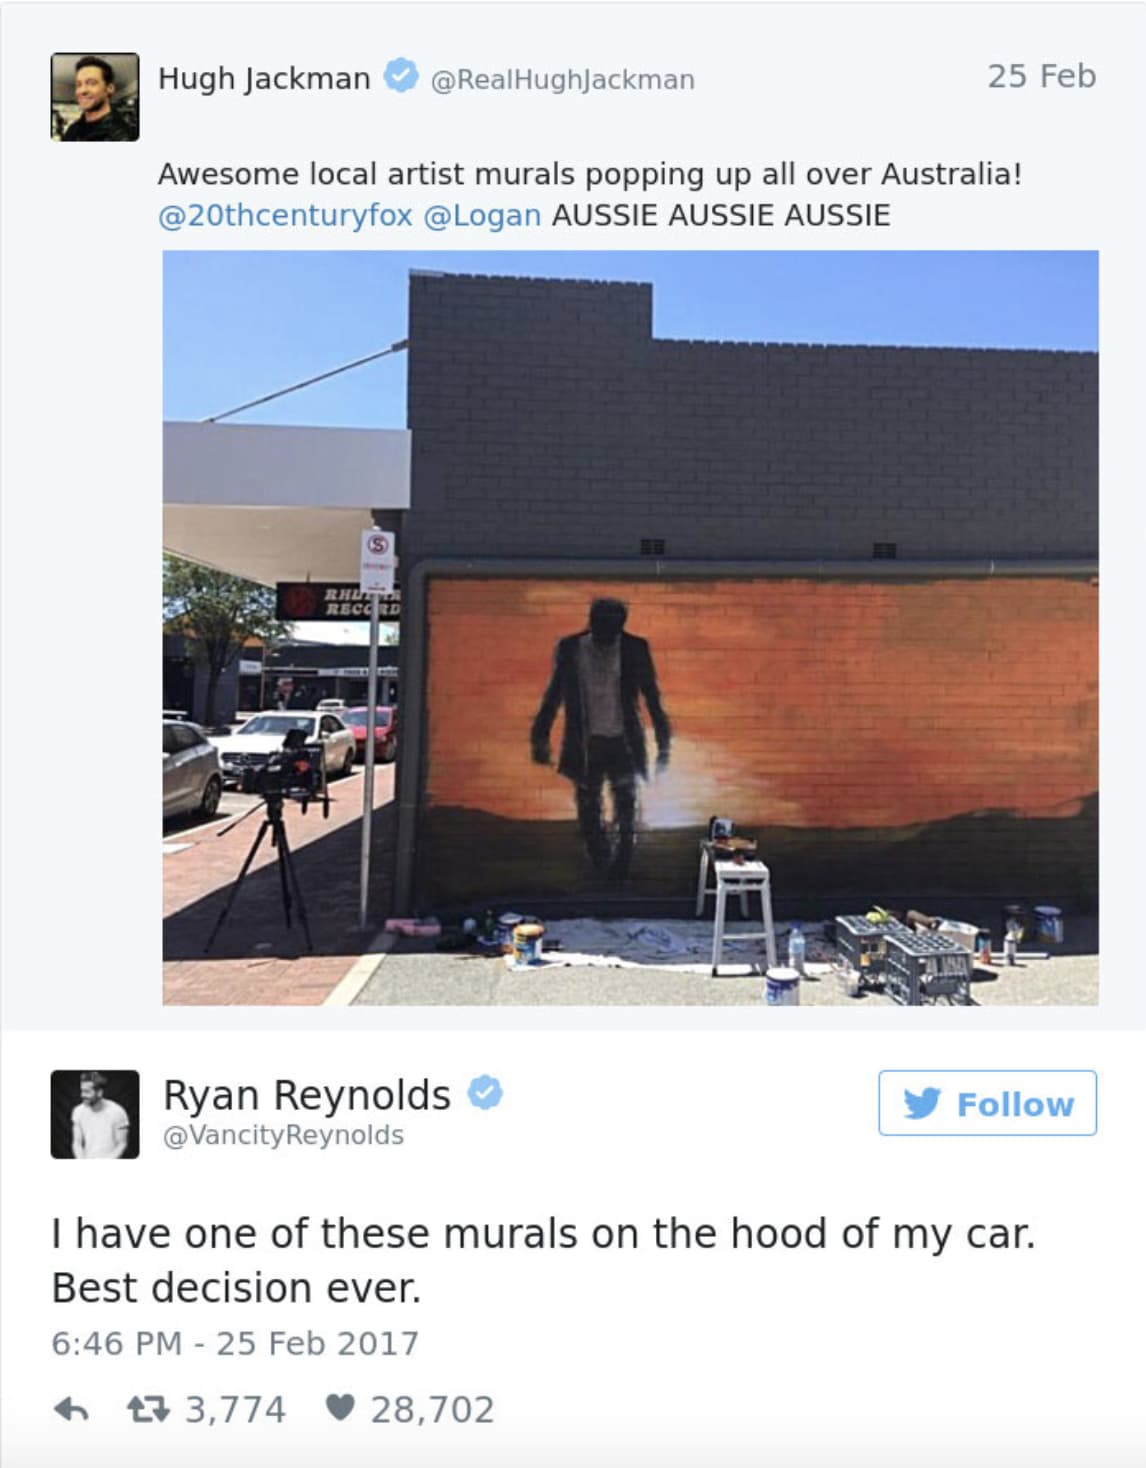1146x1468 pixels.
Task: Click Ryan Reynolds' verified badge
Action: click(485, 1093)
